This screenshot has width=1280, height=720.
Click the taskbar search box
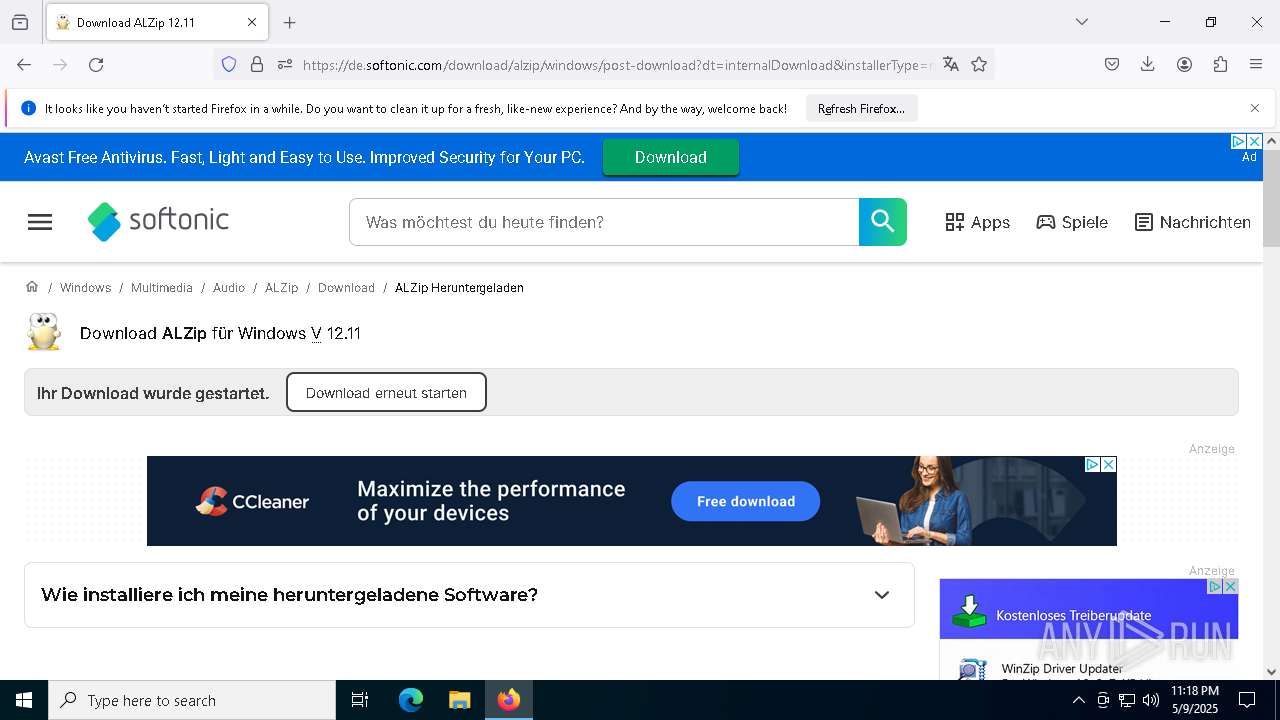[192, 700]
